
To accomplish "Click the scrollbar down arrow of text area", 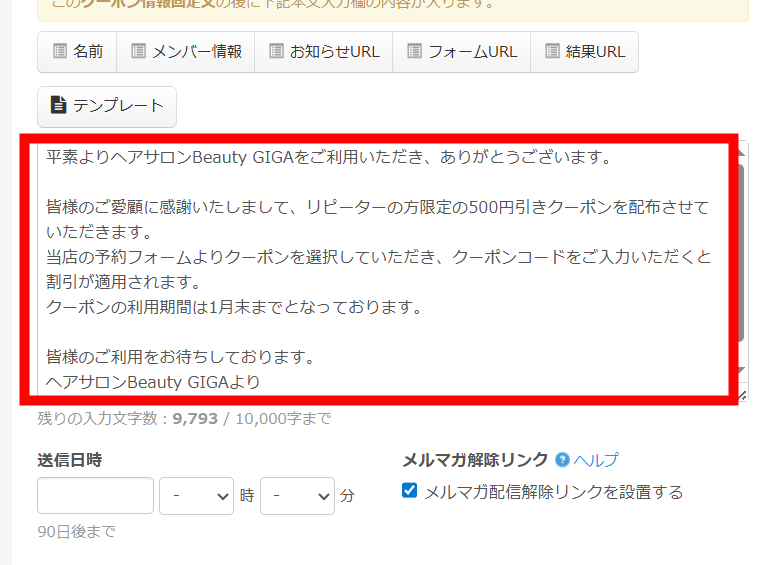I will [741, 370].
